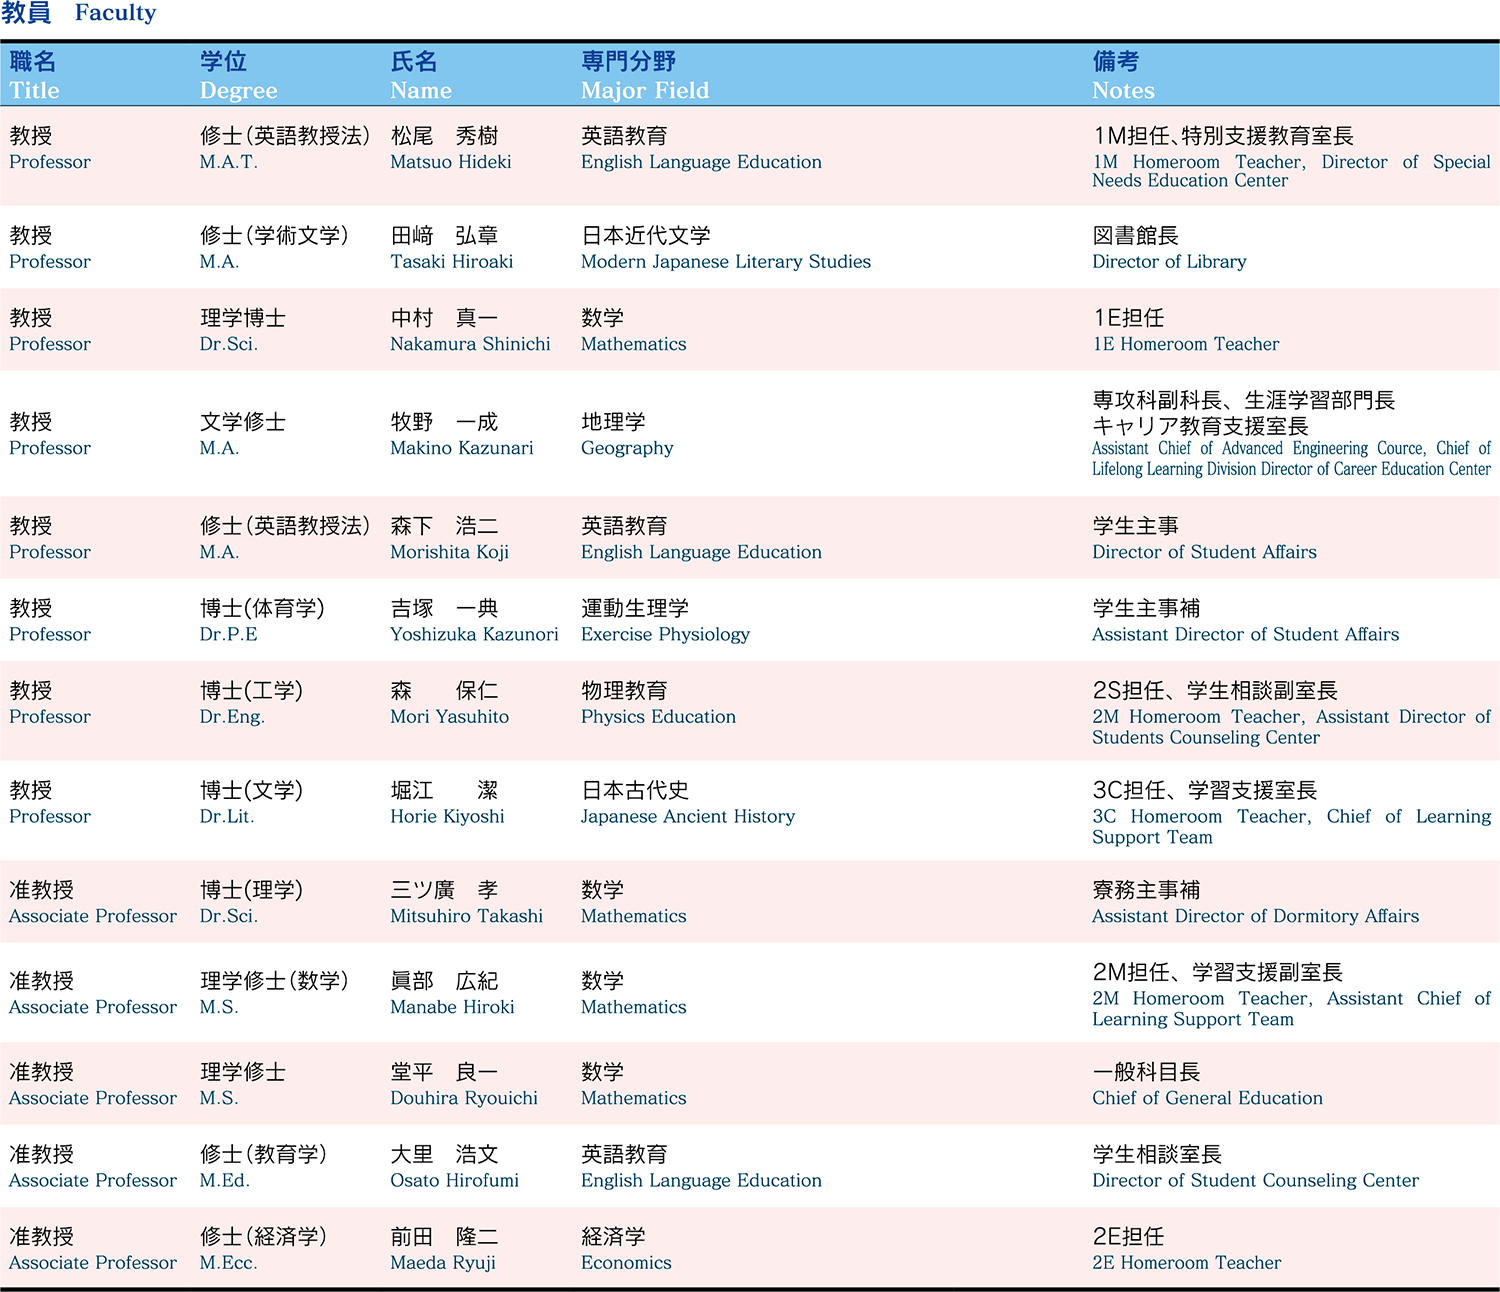Click the Japanese field '地理学'
The height and width of the screenshot is (1292, 1500).
[x=613, y=422]
